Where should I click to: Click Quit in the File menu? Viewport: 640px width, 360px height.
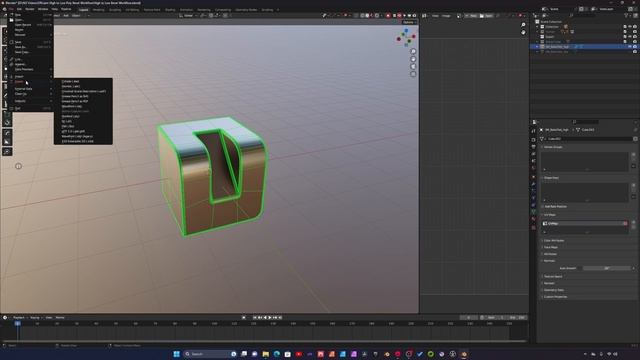coord(18,108)
